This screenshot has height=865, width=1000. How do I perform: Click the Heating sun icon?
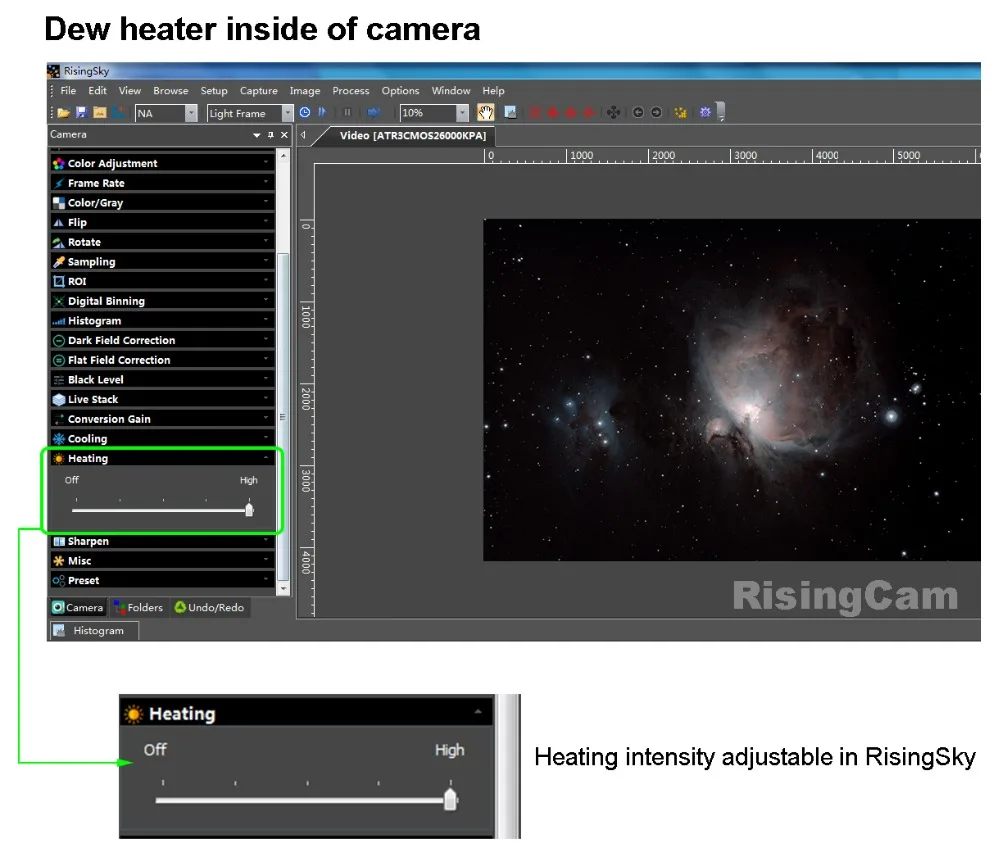[59, 458]
